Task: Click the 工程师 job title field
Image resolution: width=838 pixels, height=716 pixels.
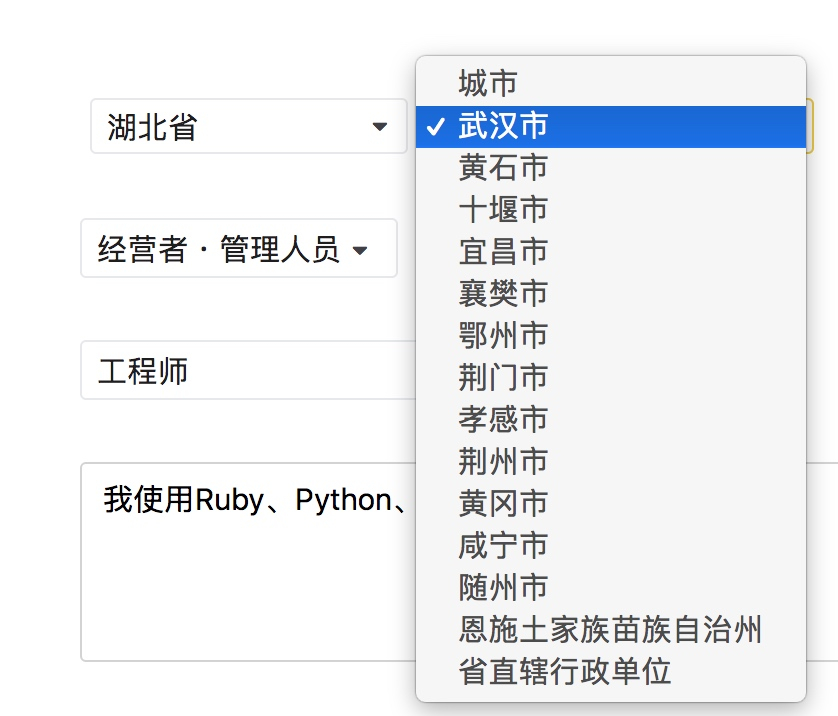Action: point(249,370)
